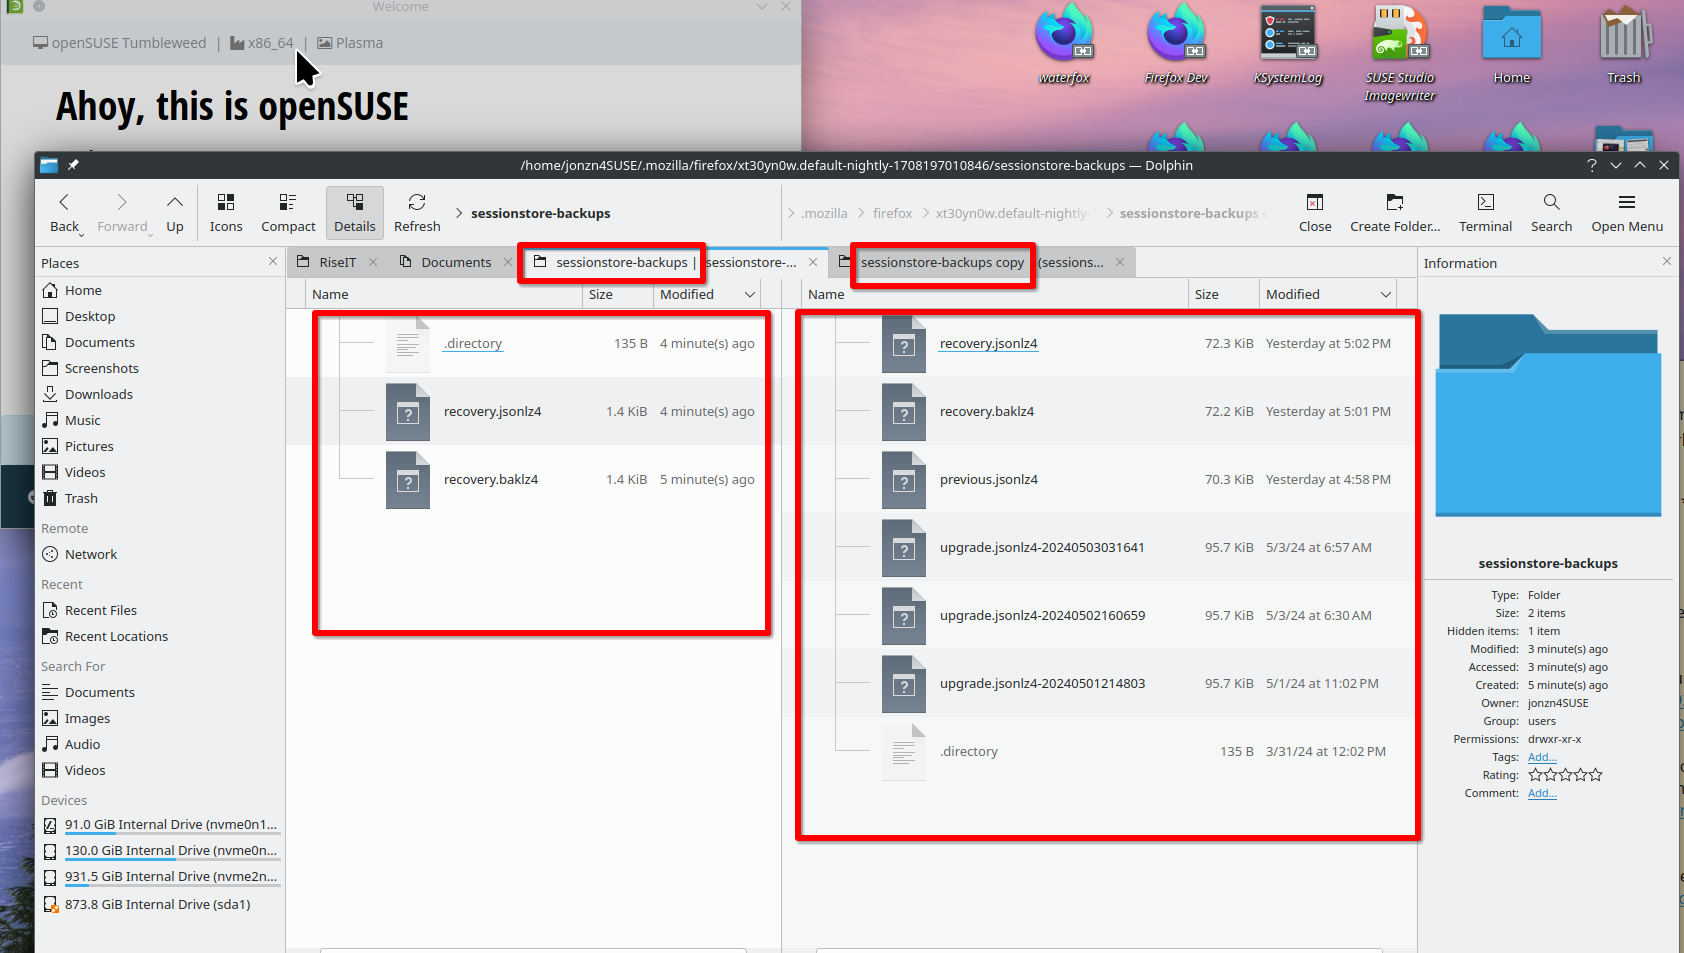Click the folder preview thumbnail in Information

(x=1548, y=415)
